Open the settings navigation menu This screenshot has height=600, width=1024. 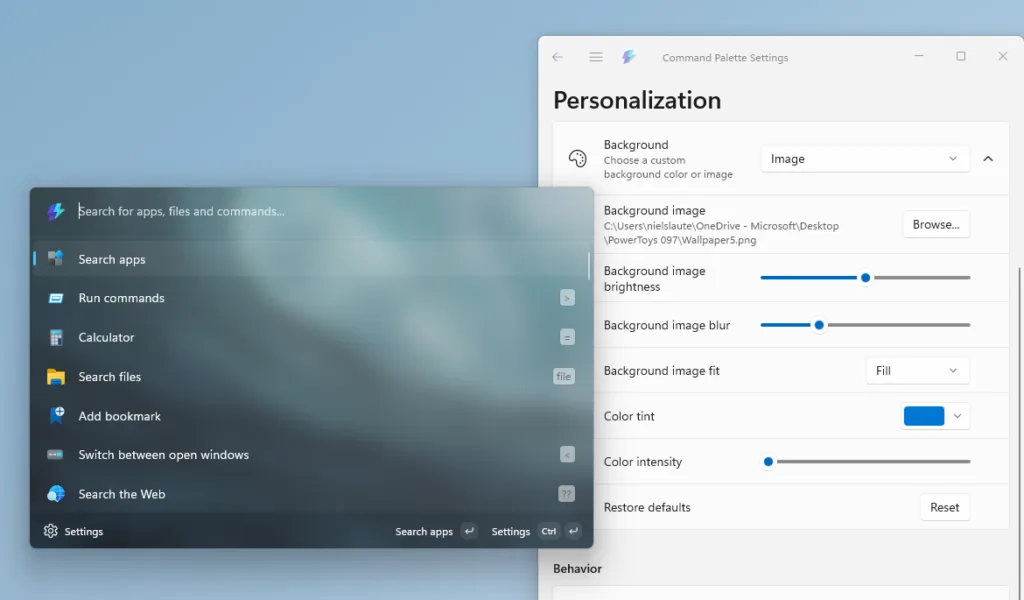click(595, 57)
